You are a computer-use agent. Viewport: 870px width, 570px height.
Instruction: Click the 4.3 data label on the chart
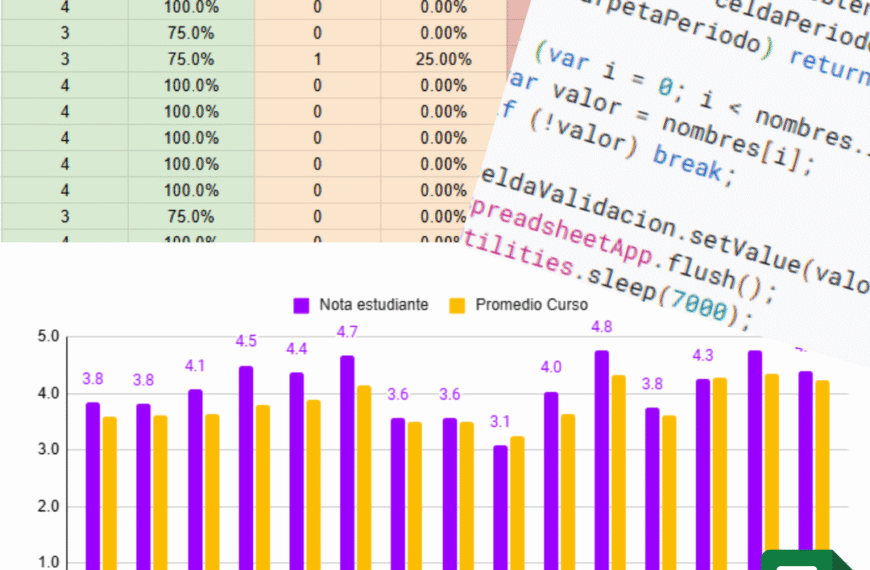(x=702, y=355)
